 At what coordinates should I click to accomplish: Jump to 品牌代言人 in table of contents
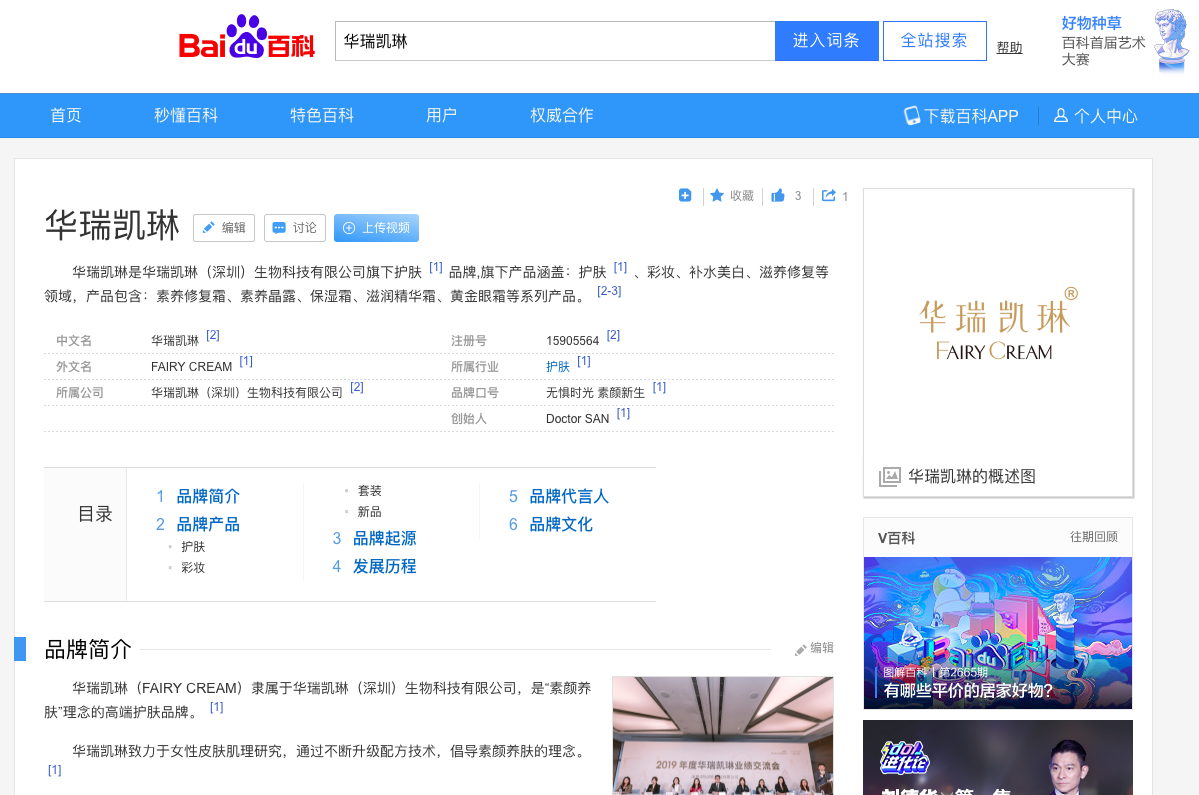click(x=569, y=496)
